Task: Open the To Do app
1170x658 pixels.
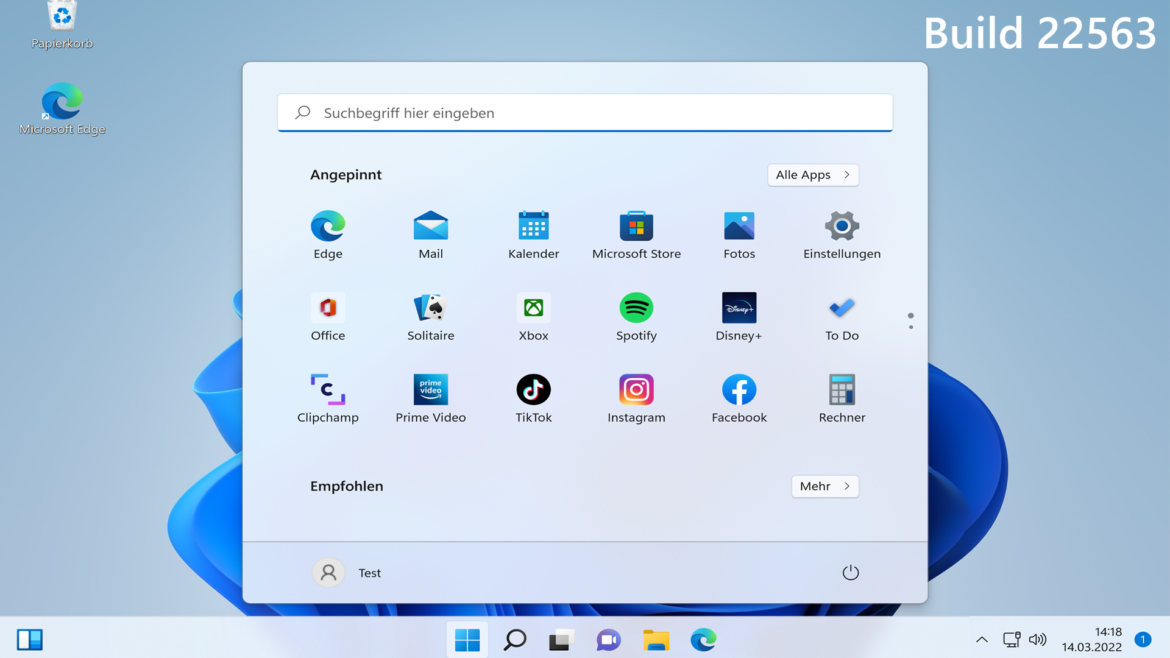Action: [x=841, y=309]
